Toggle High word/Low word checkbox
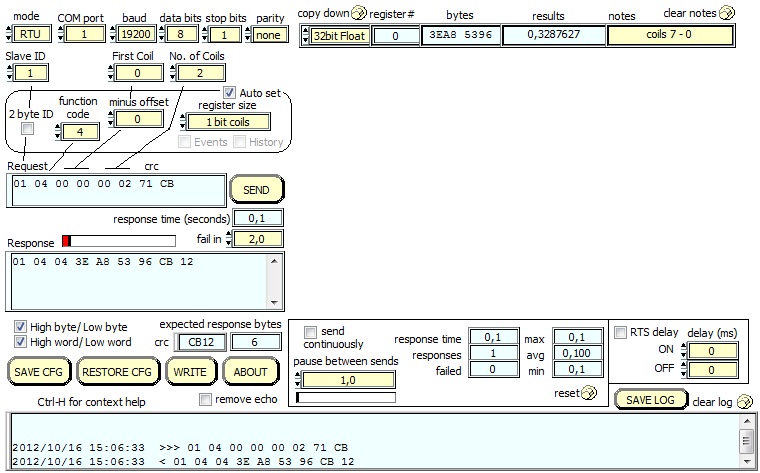Screen dimensions: 760x473 [x=20, y=342]
